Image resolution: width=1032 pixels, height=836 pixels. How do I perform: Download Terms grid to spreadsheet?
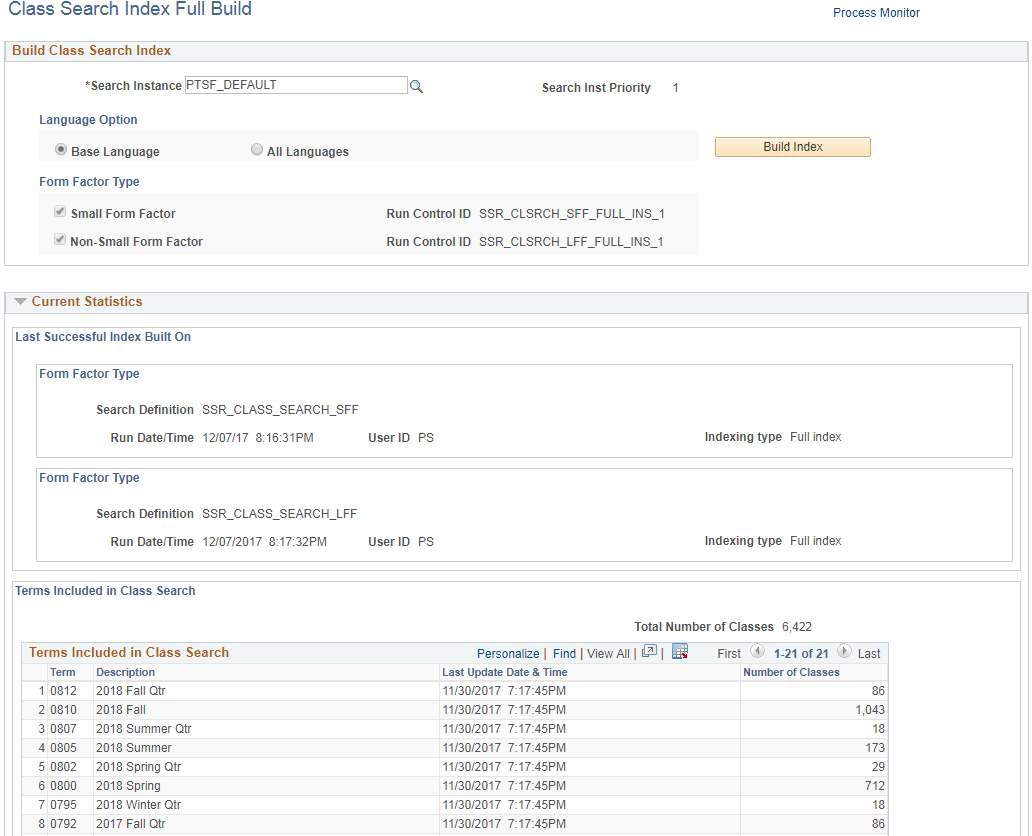681,651
